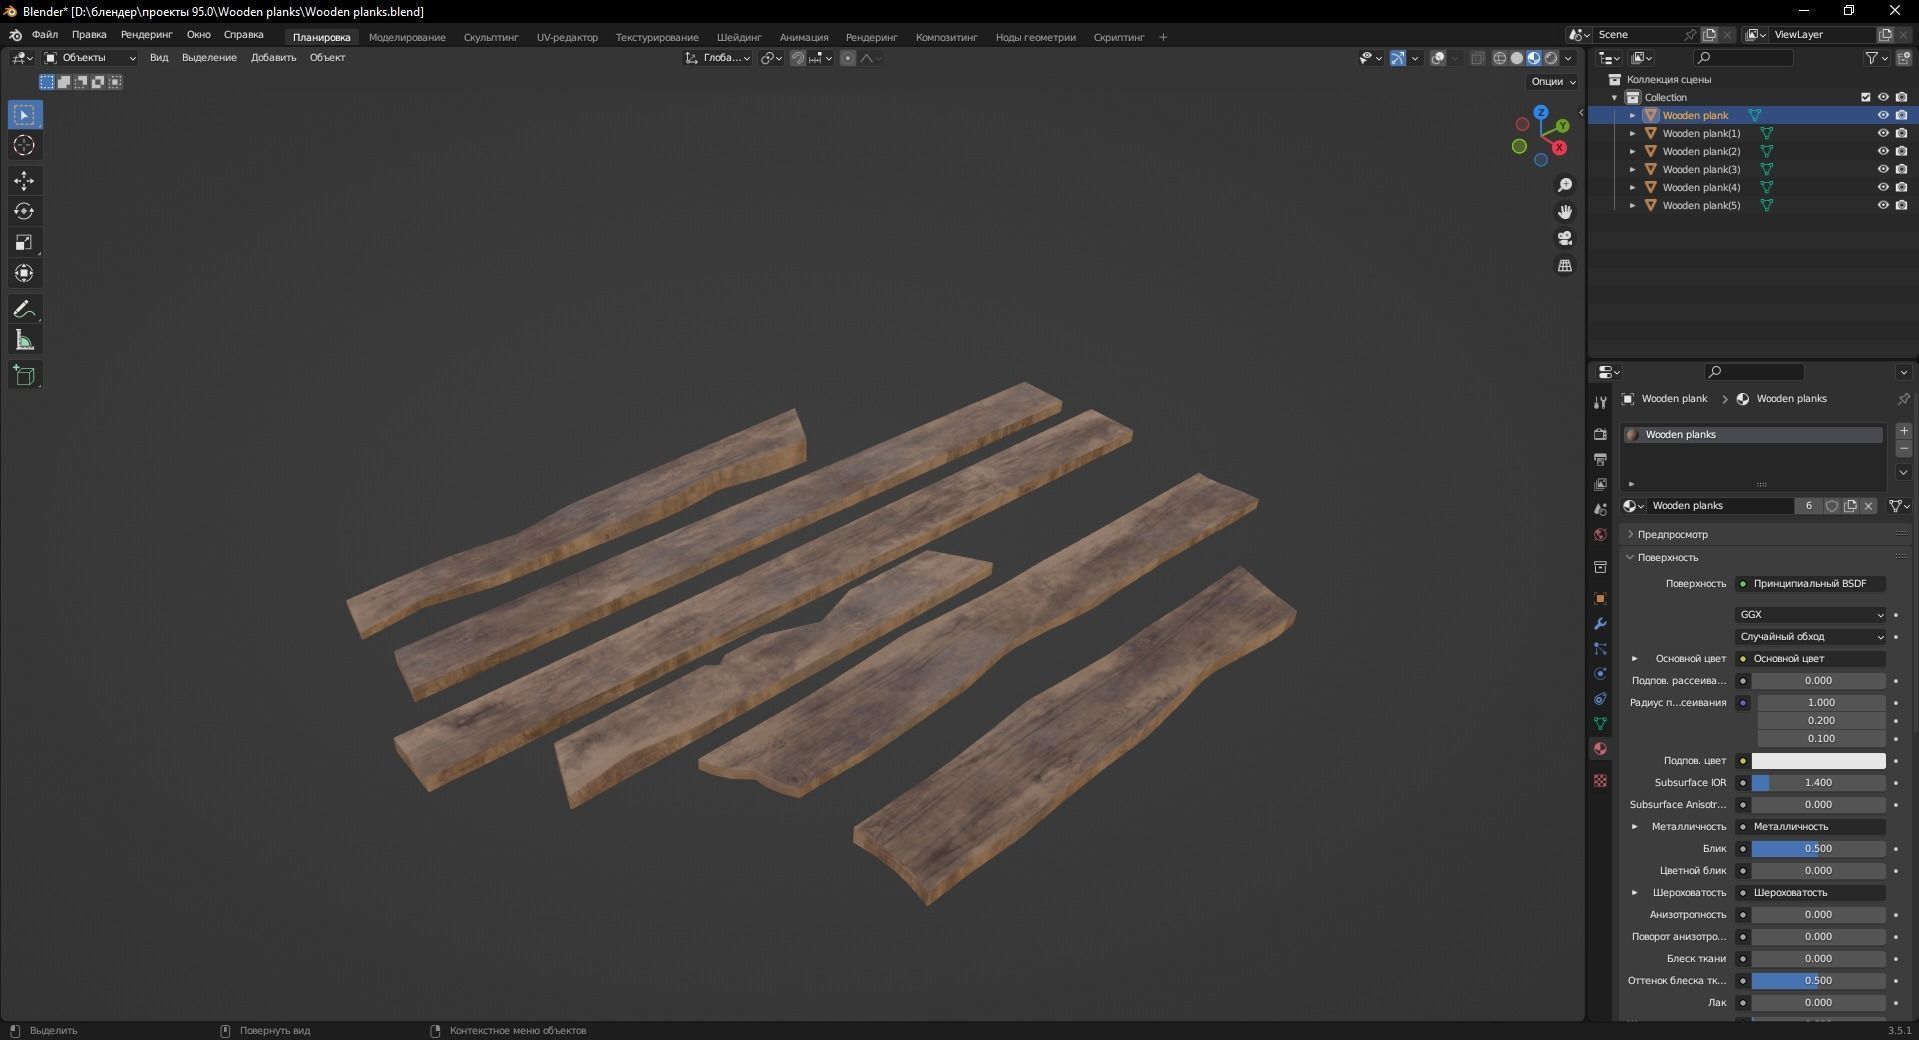Enable proportional editing in the header

pos(846,58)
